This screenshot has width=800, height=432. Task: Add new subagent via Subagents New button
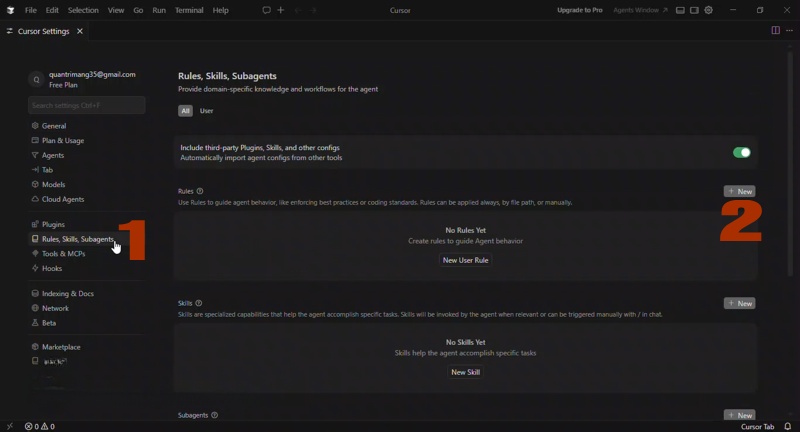[739, 415]
